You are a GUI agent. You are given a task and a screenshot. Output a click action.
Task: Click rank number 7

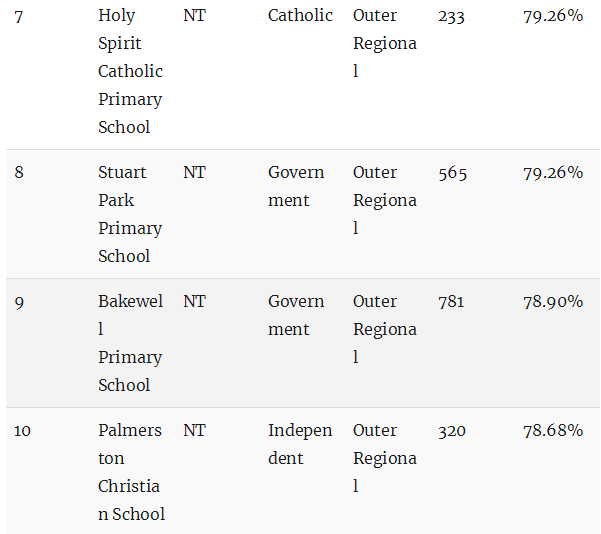tap(19, 17)
